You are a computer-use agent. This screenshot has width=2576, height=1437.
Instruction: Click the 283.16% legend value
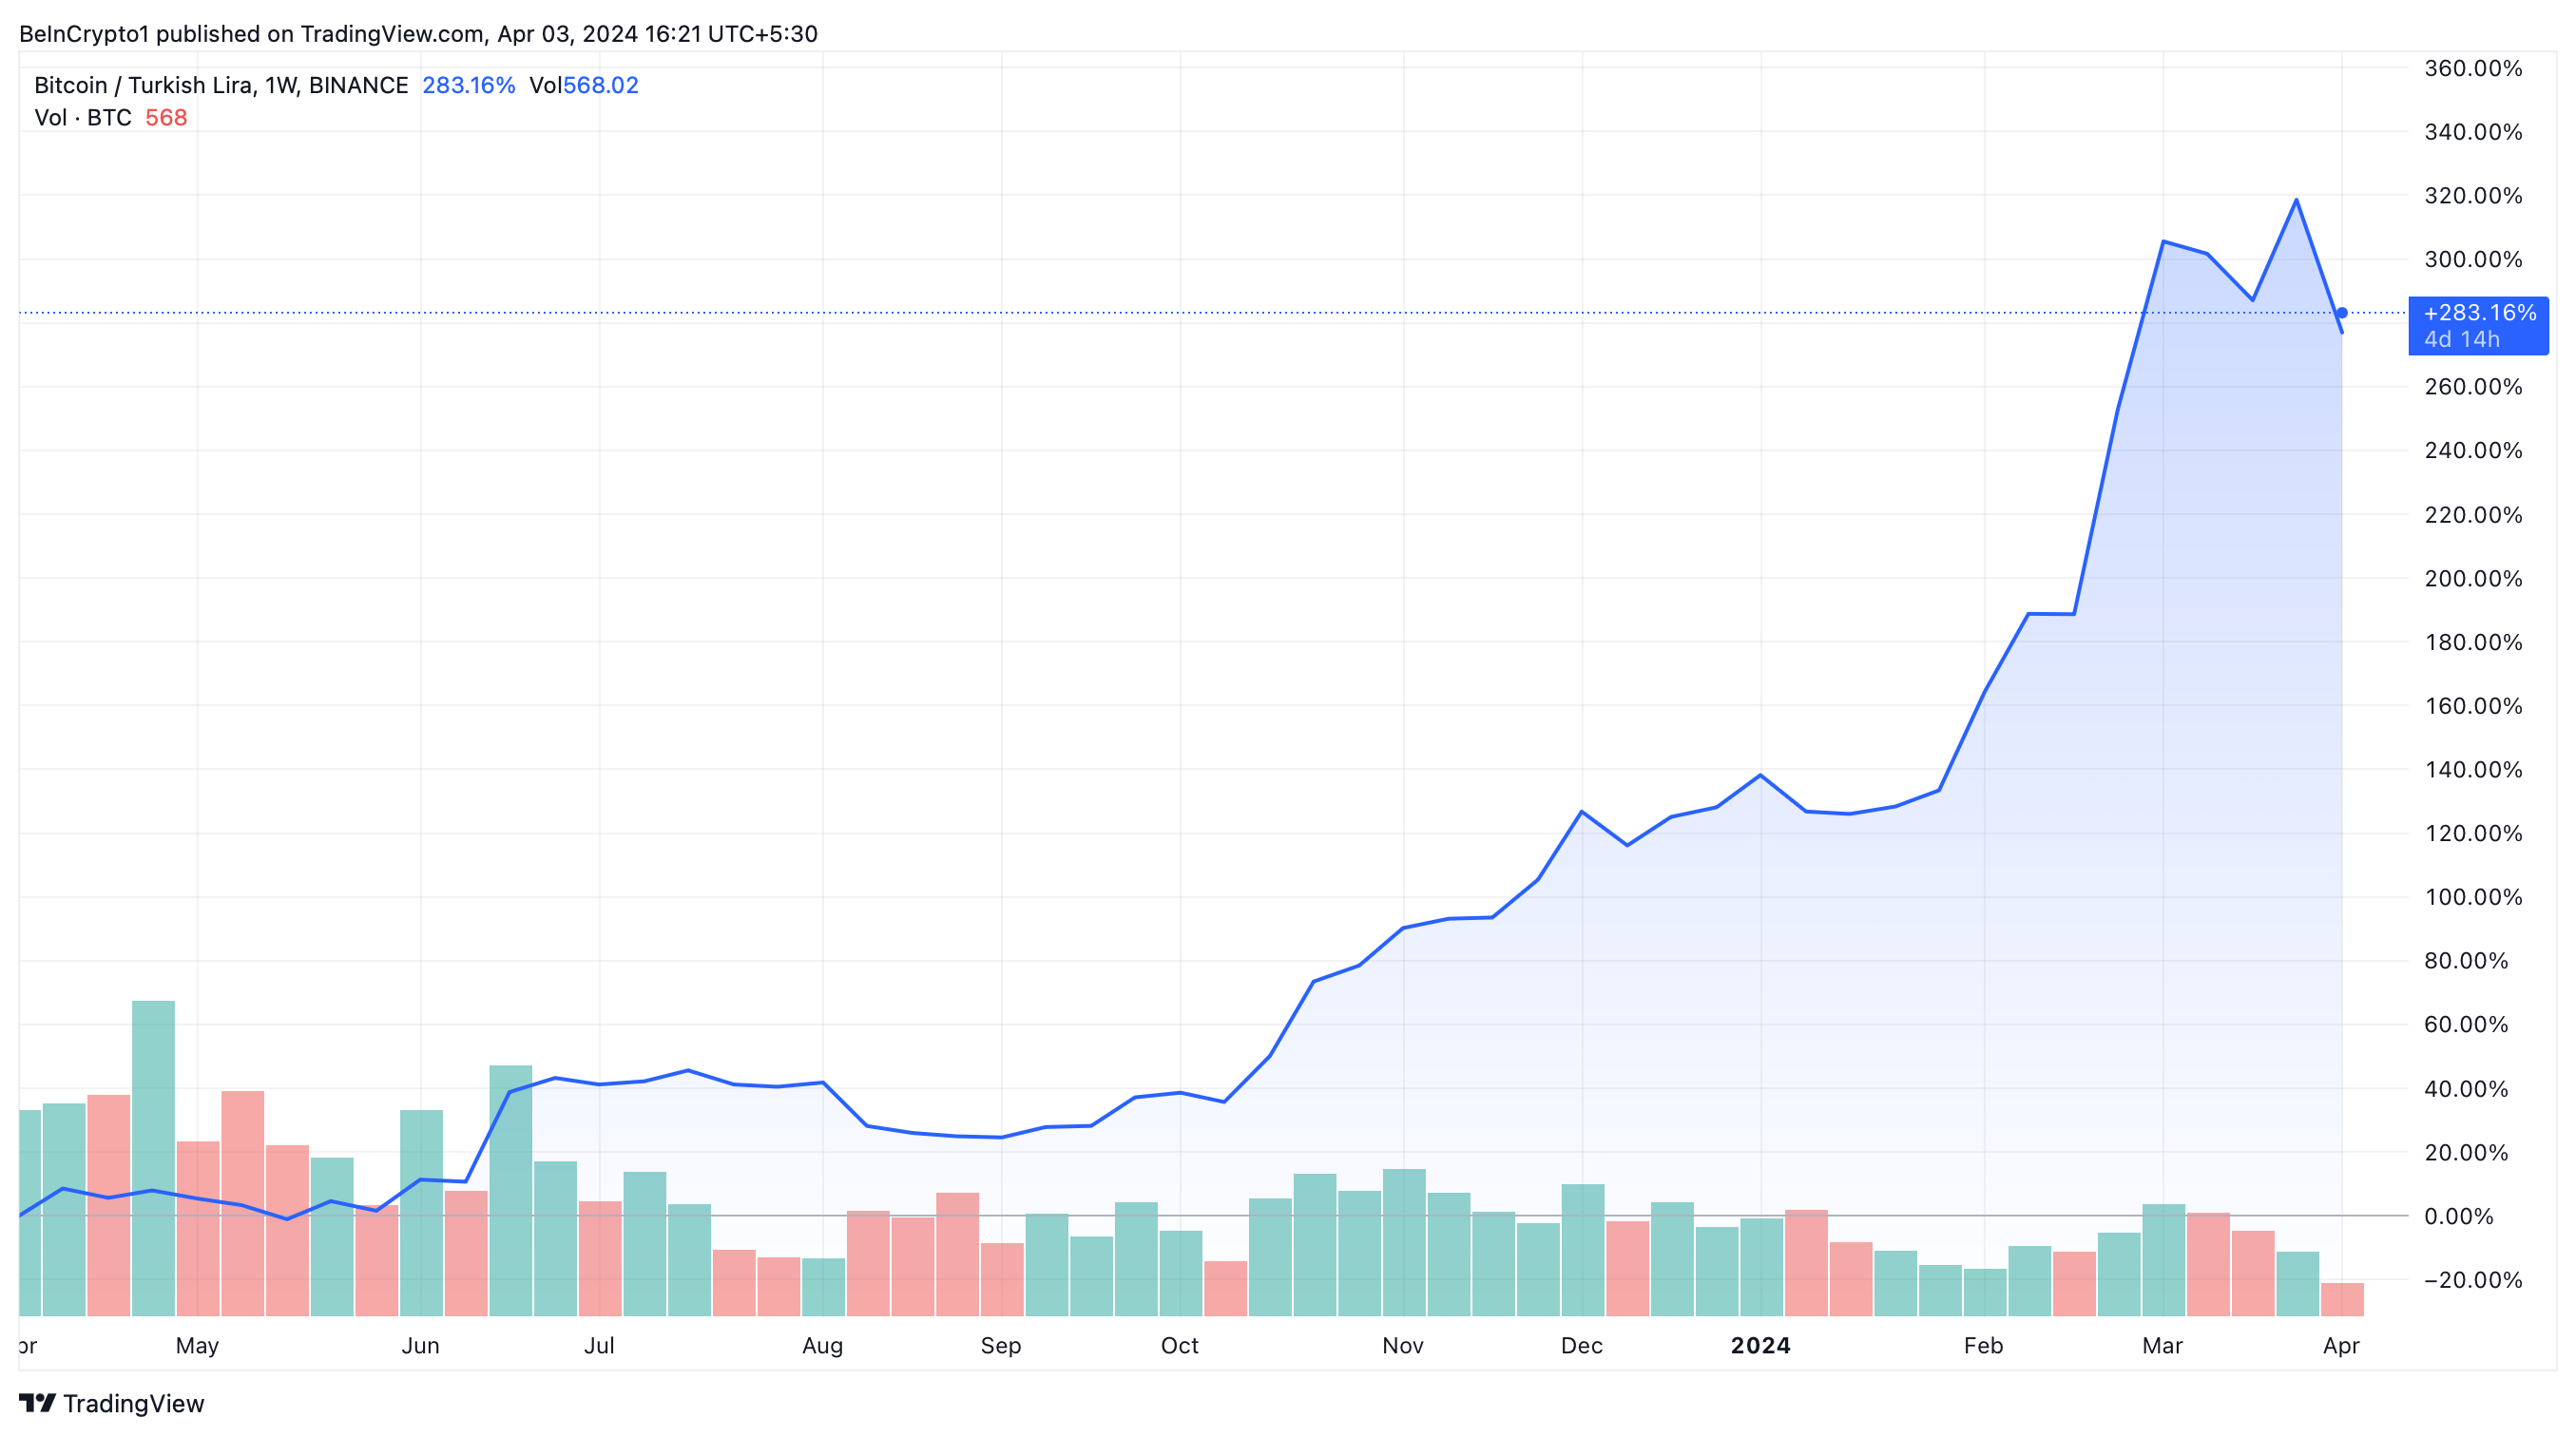pos(468,85)
